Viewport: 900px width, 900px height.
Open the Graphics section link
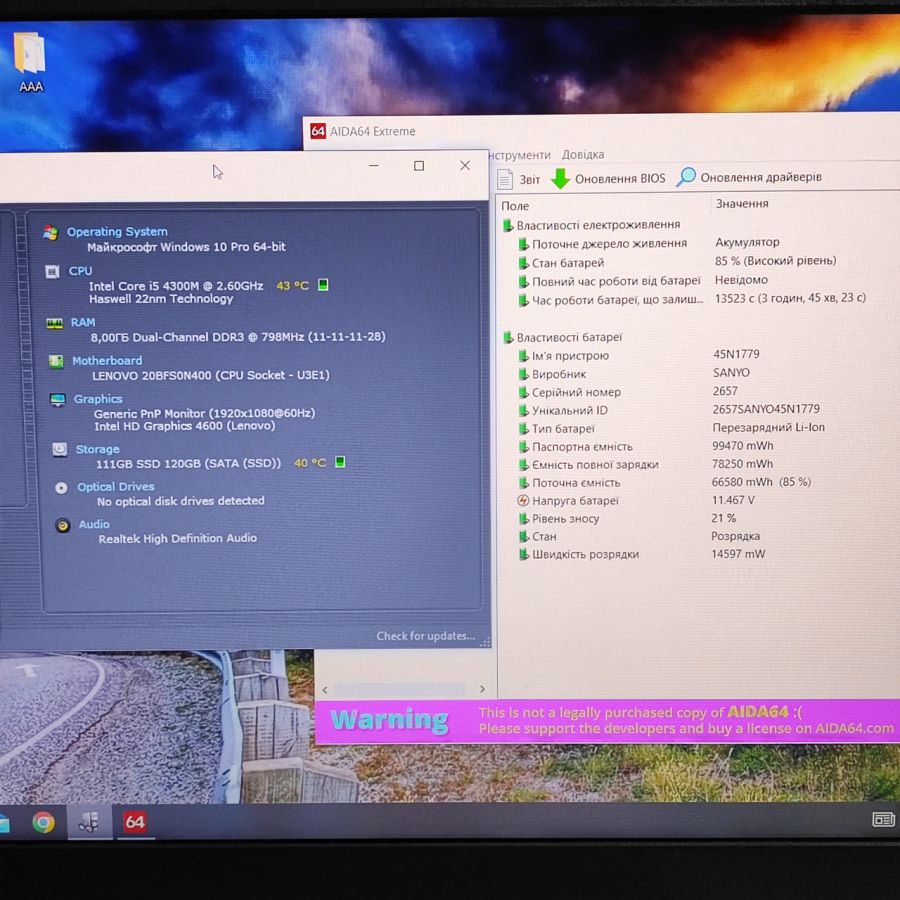[x=98, y=399]
